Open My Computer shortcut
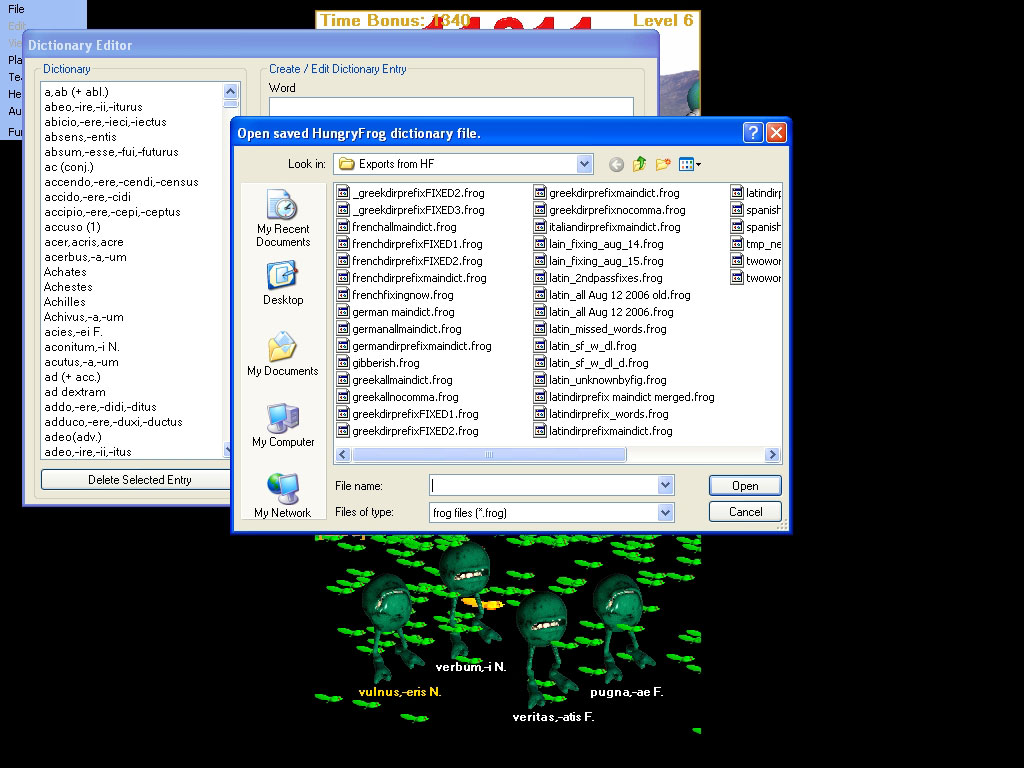 click(x=282, y=426)
